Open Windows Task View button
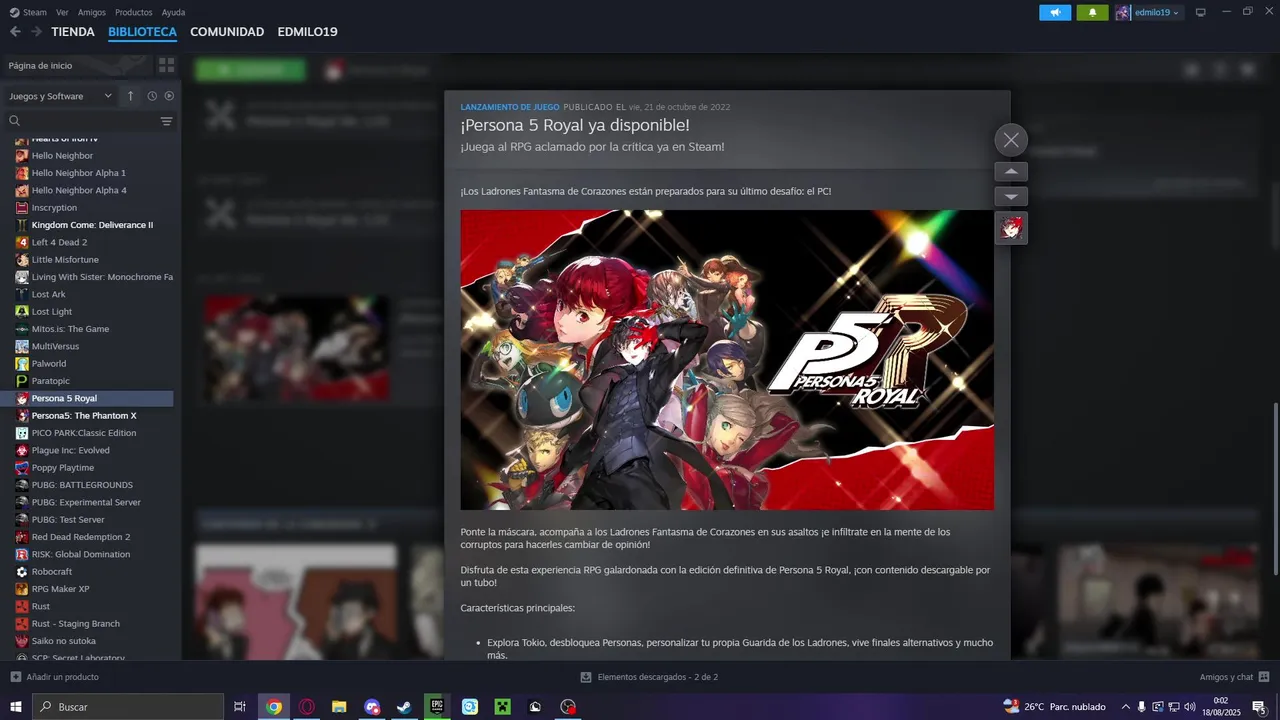Screen dimensions: 1280x720 pos(240,707)
